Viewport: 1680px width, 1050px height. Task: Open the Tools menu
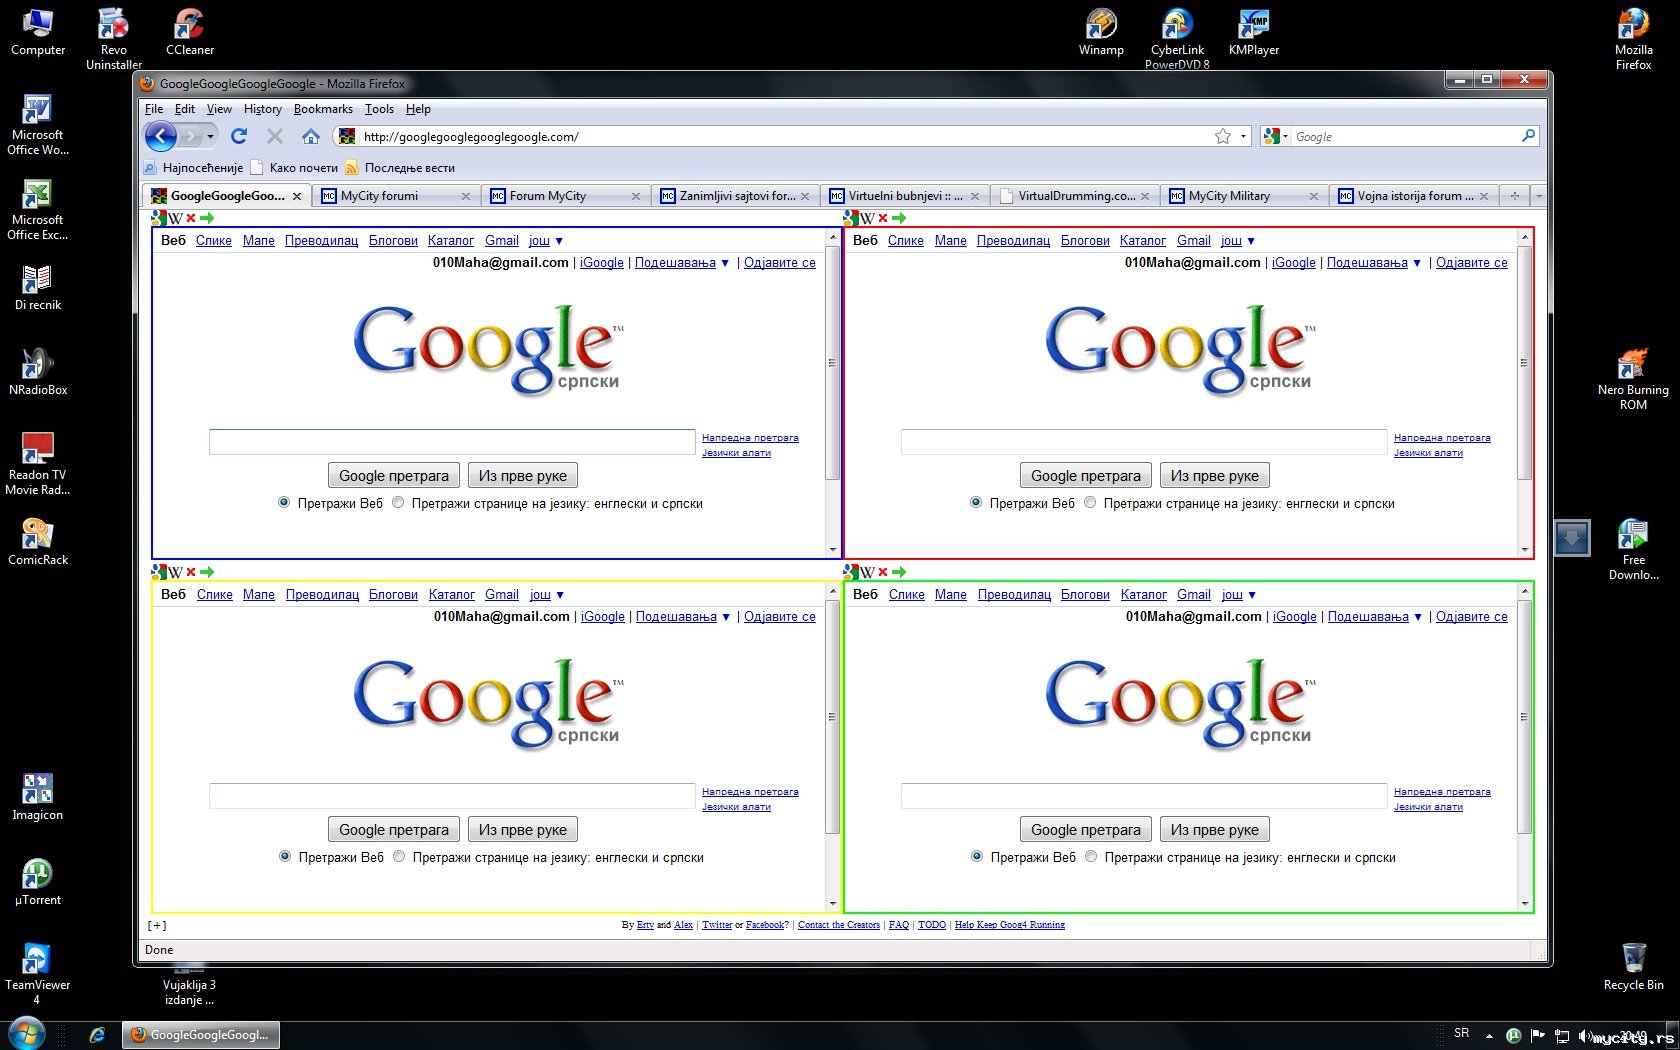point(379,109)
